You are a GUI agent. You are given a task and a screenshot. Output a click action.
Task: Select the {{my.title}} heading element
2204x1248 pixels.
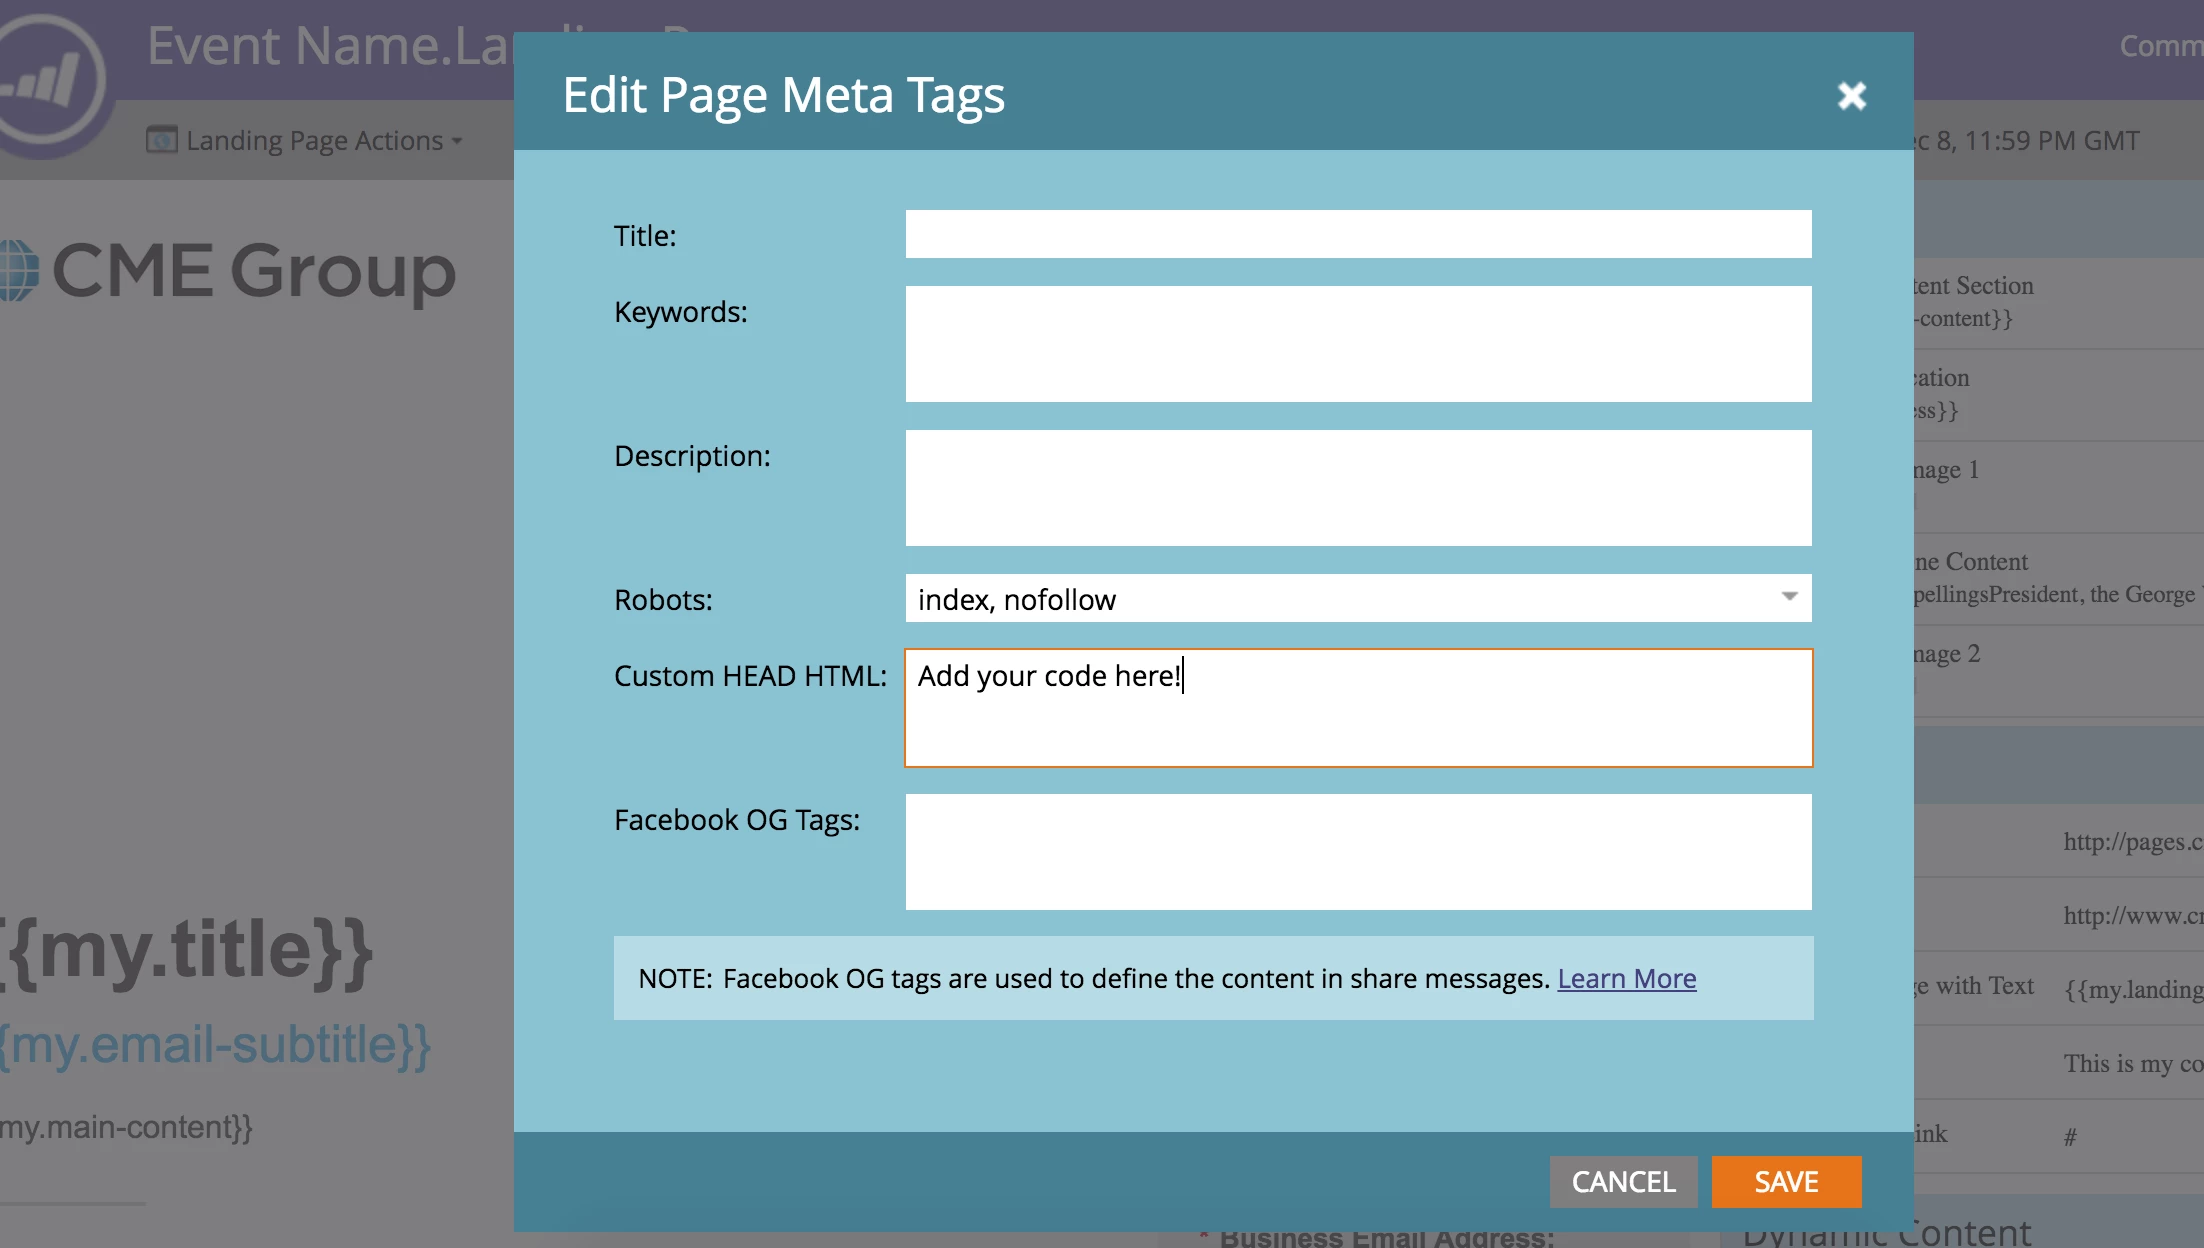pyautogui.click(x=185, y=950)
